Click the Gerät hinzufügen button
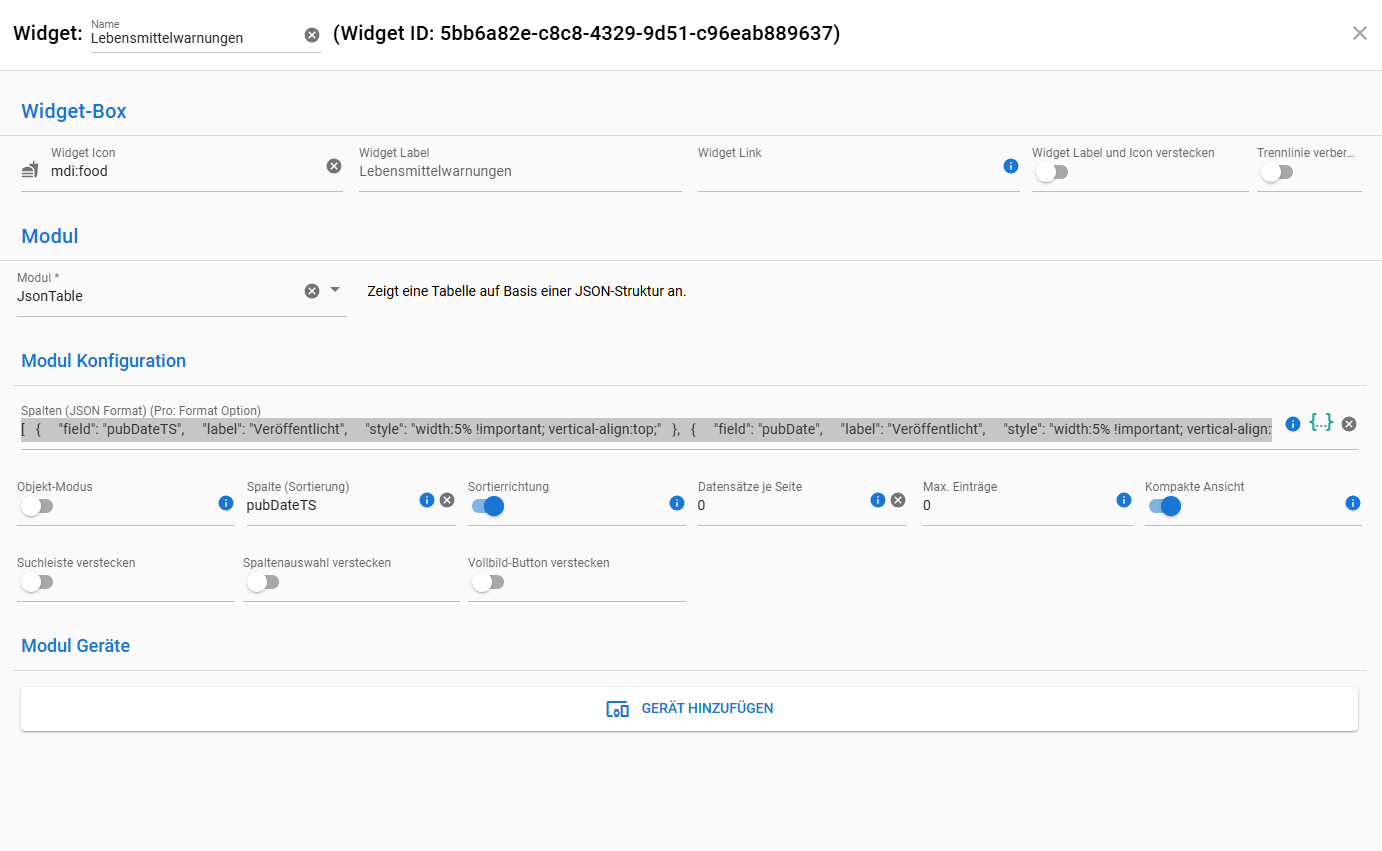 coord(689,709)
